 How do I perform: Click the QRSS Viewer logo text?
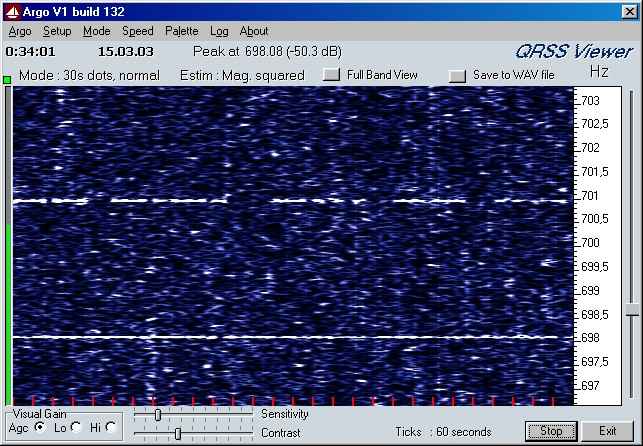coord(574,52)
